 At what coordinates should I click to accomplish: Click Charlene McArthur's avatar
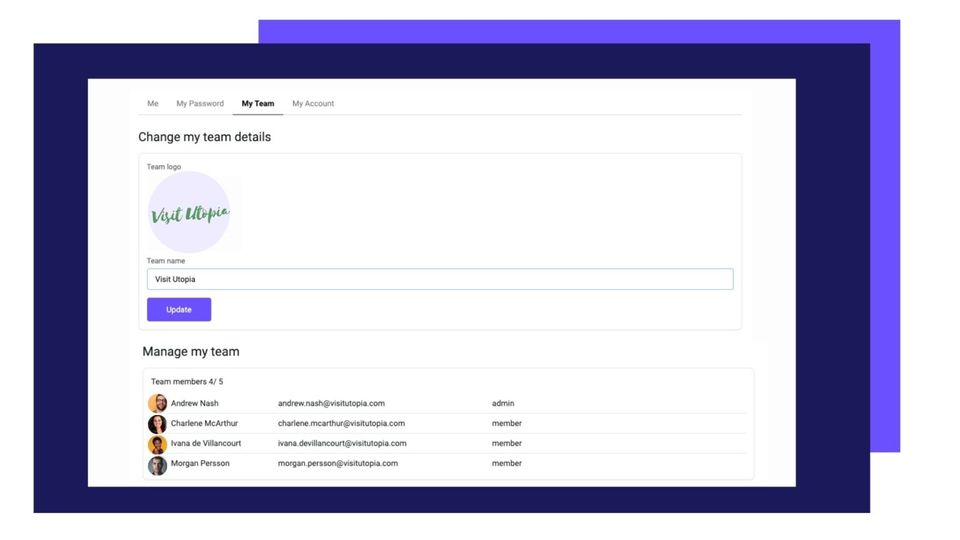[x=157, y=424]
